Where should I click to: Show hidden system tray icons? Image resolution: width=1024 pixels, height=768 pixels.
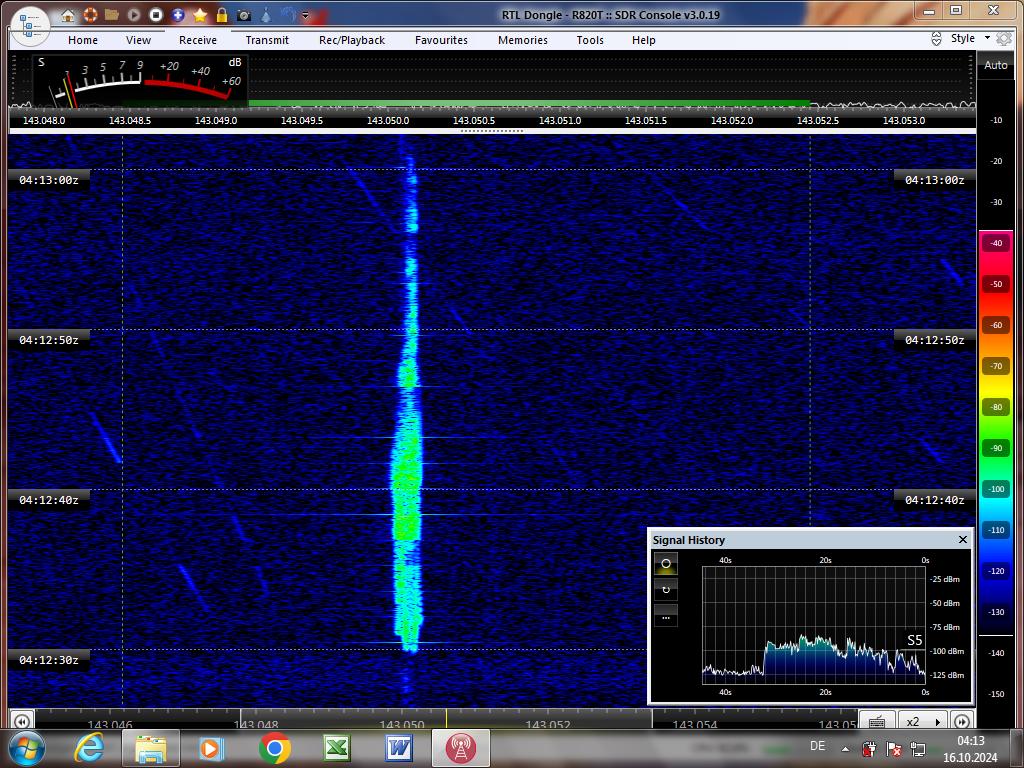(845, 749)
